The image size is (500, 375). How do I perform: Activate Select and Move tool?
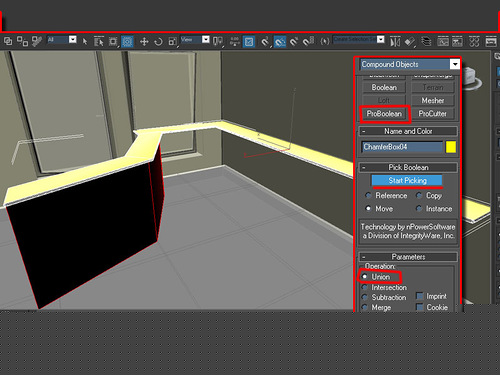pos(144,41)
